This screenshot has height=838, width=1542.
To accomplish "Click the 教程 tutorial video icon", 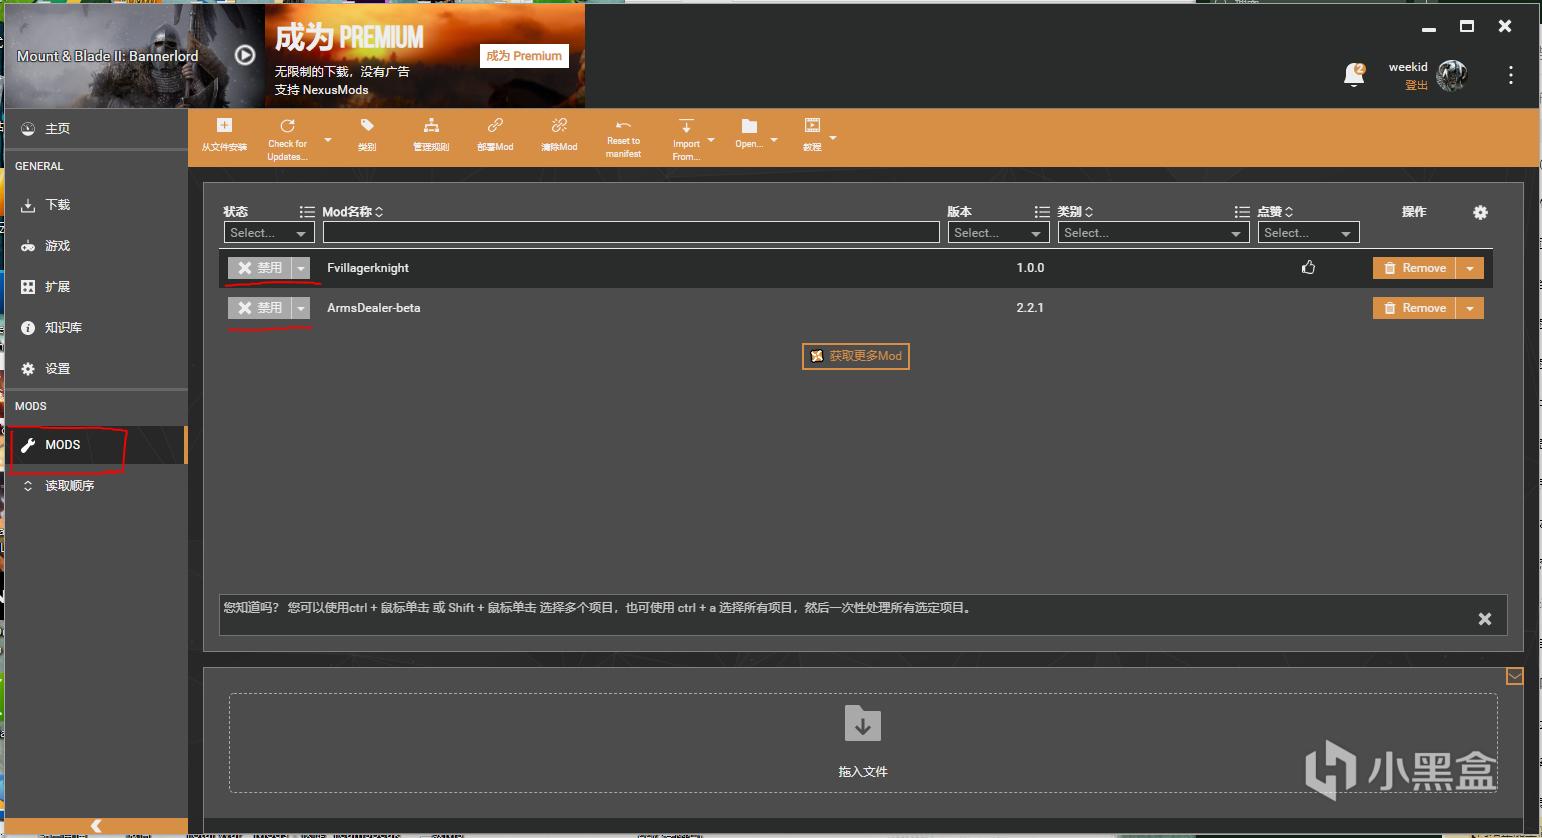I will coord(812,126).
